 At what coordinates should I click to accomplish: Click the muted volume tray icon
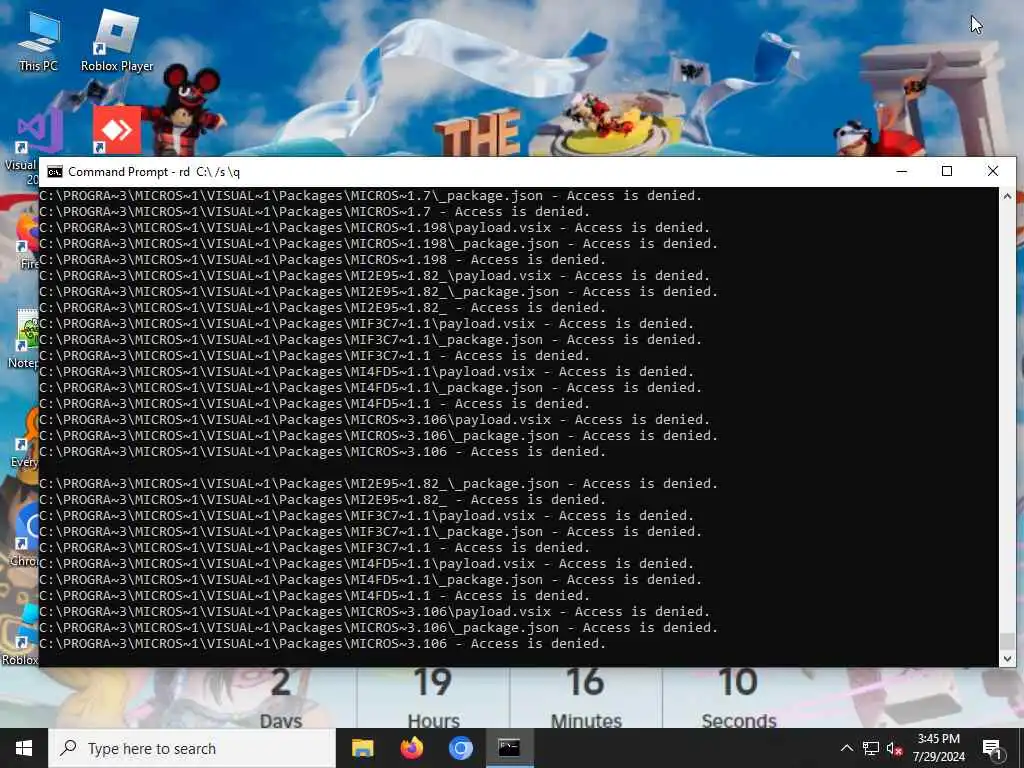coord(894,748)
